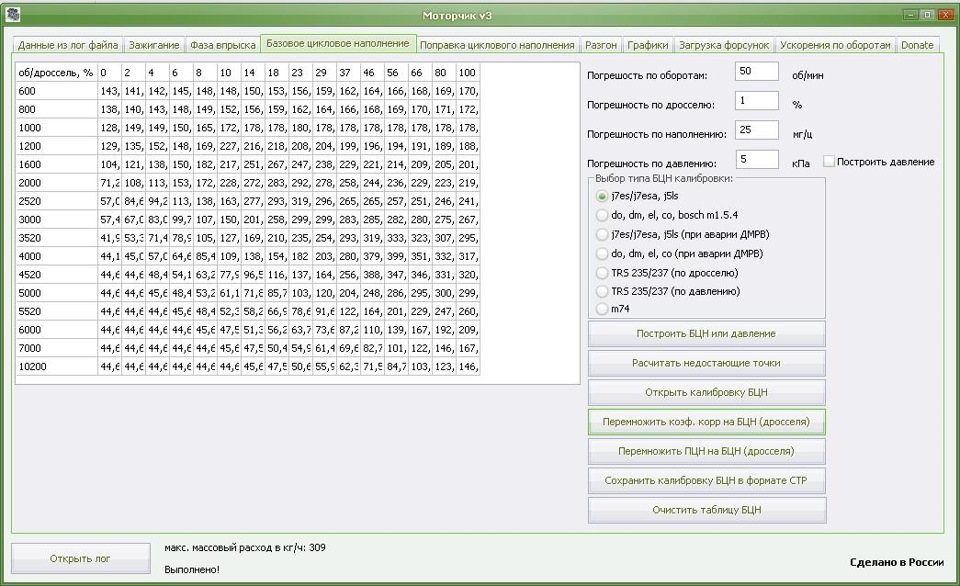Image resolution: width=960 pixels, height=586 pixels.
Task: Select the 800 rpm row header
Action: pyautogui.click(x=56, y=110)
